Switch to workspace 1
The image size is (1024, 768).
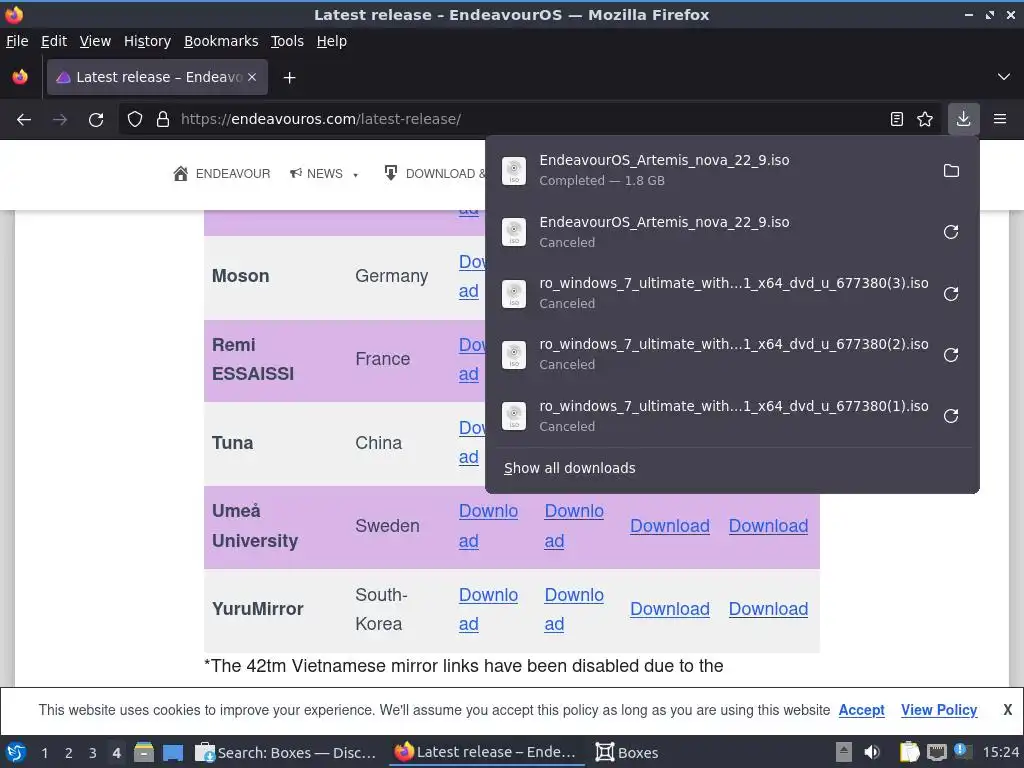click(x=44, y=753)
